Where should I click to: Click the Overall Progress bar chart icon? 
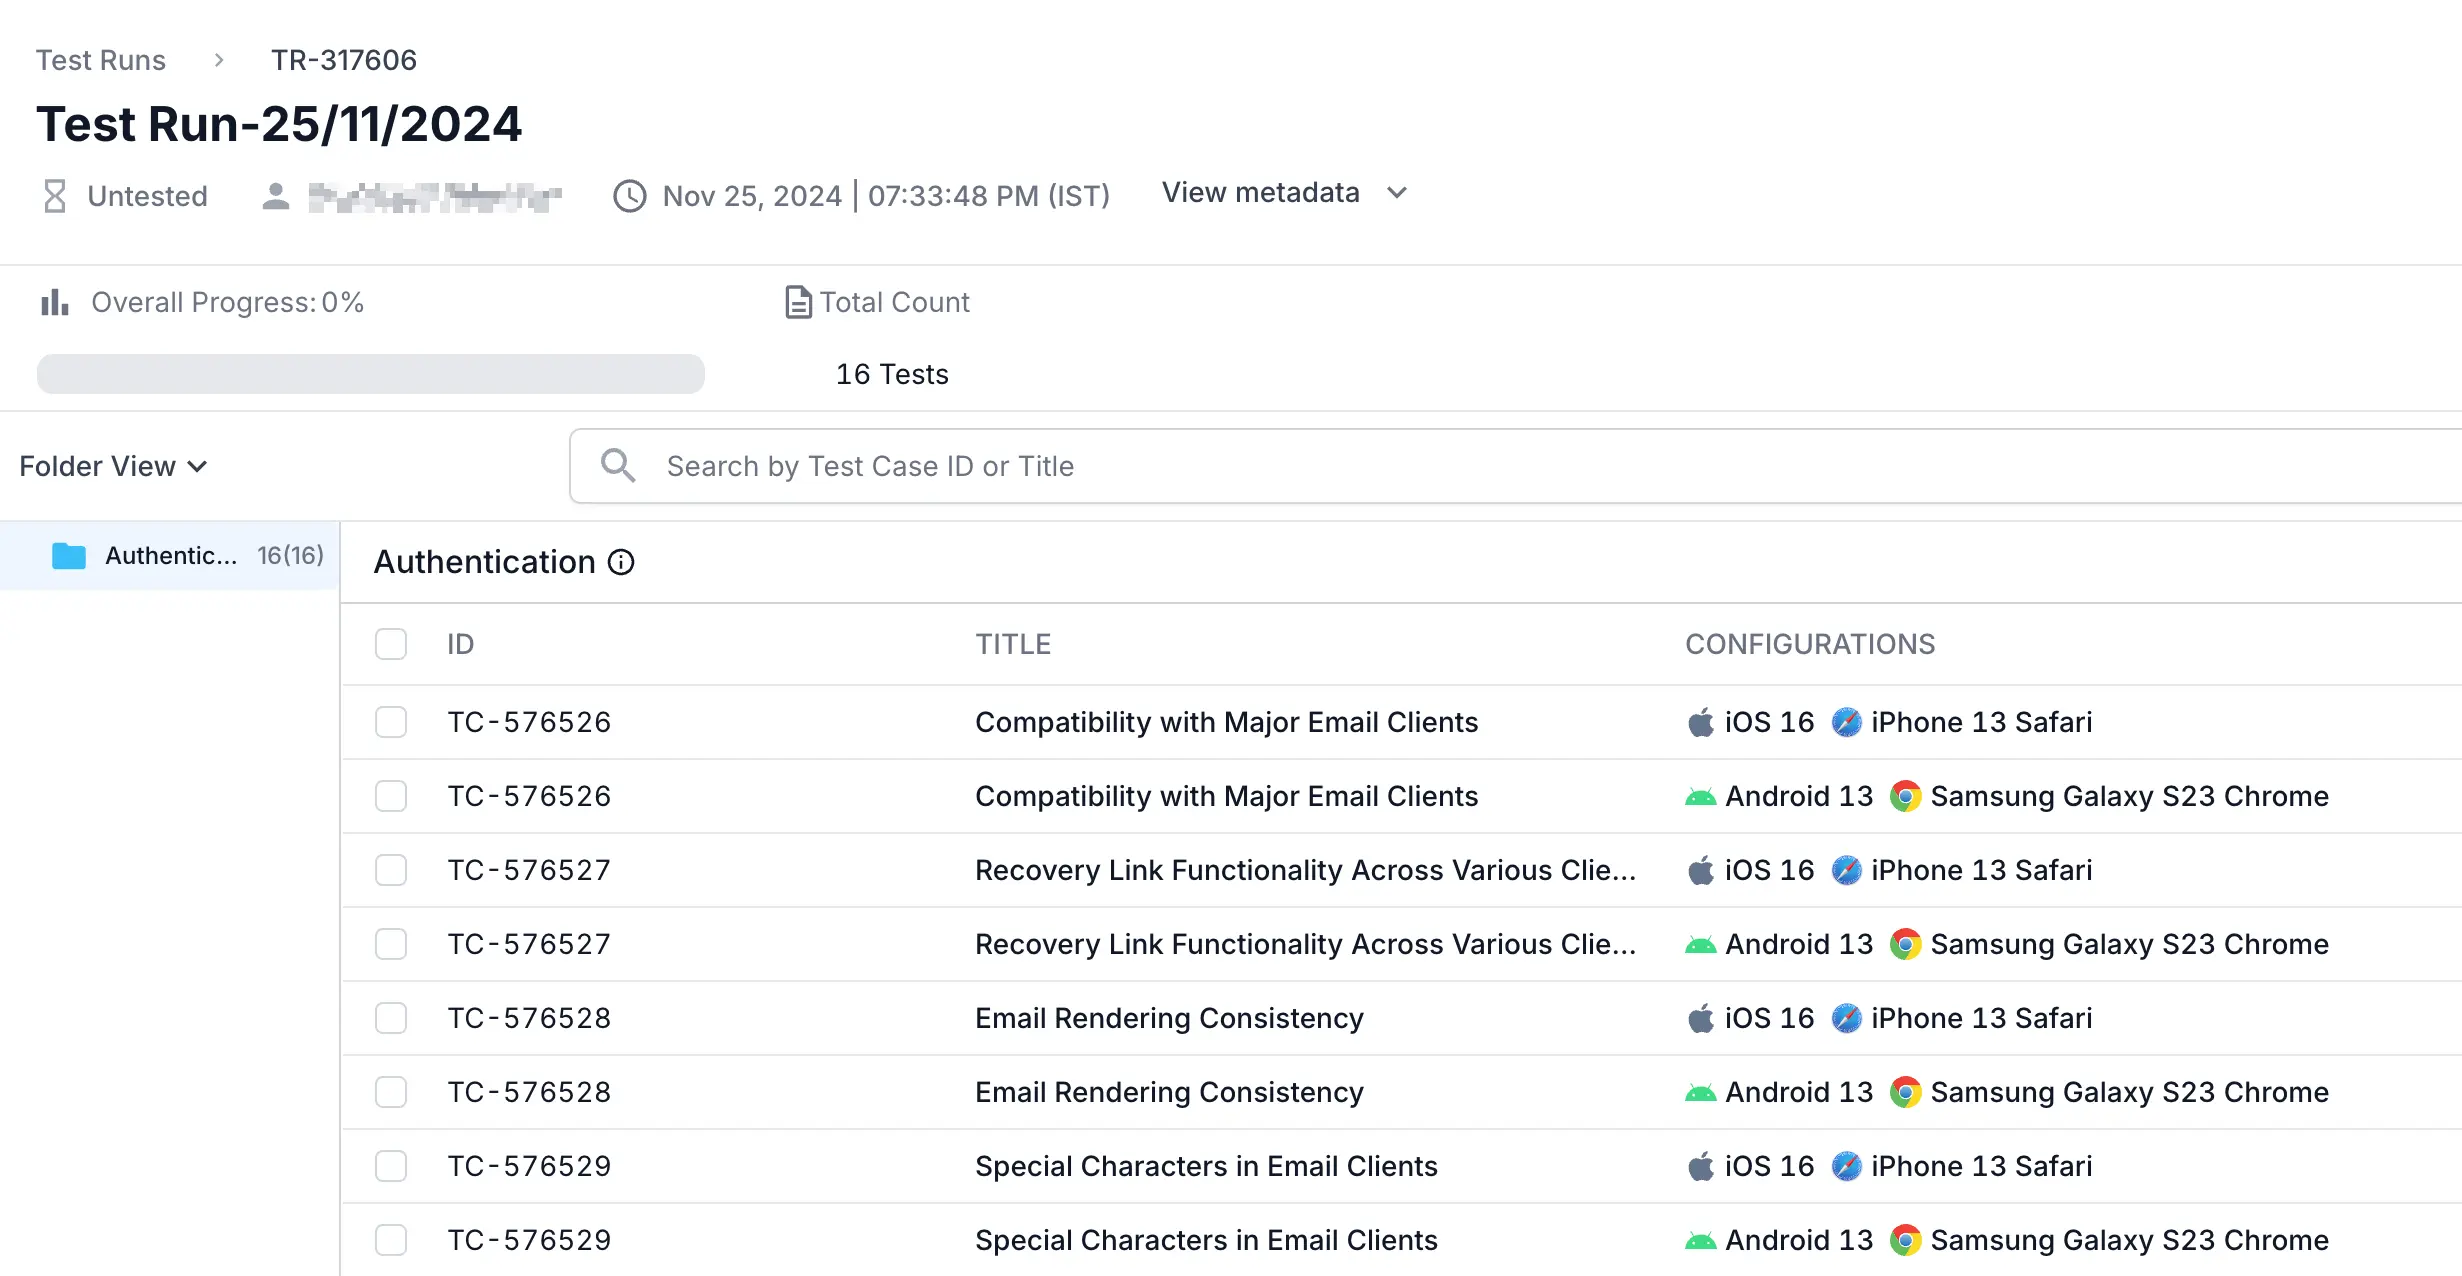55,302
